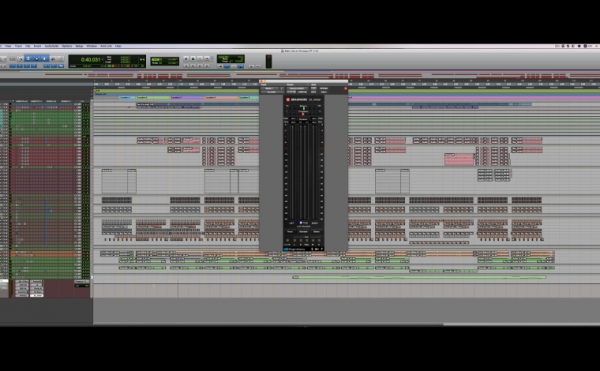Select the Zoomer tool in edit toolbar
This screenshot has height=371, width=600.
[x=20, y=59]
